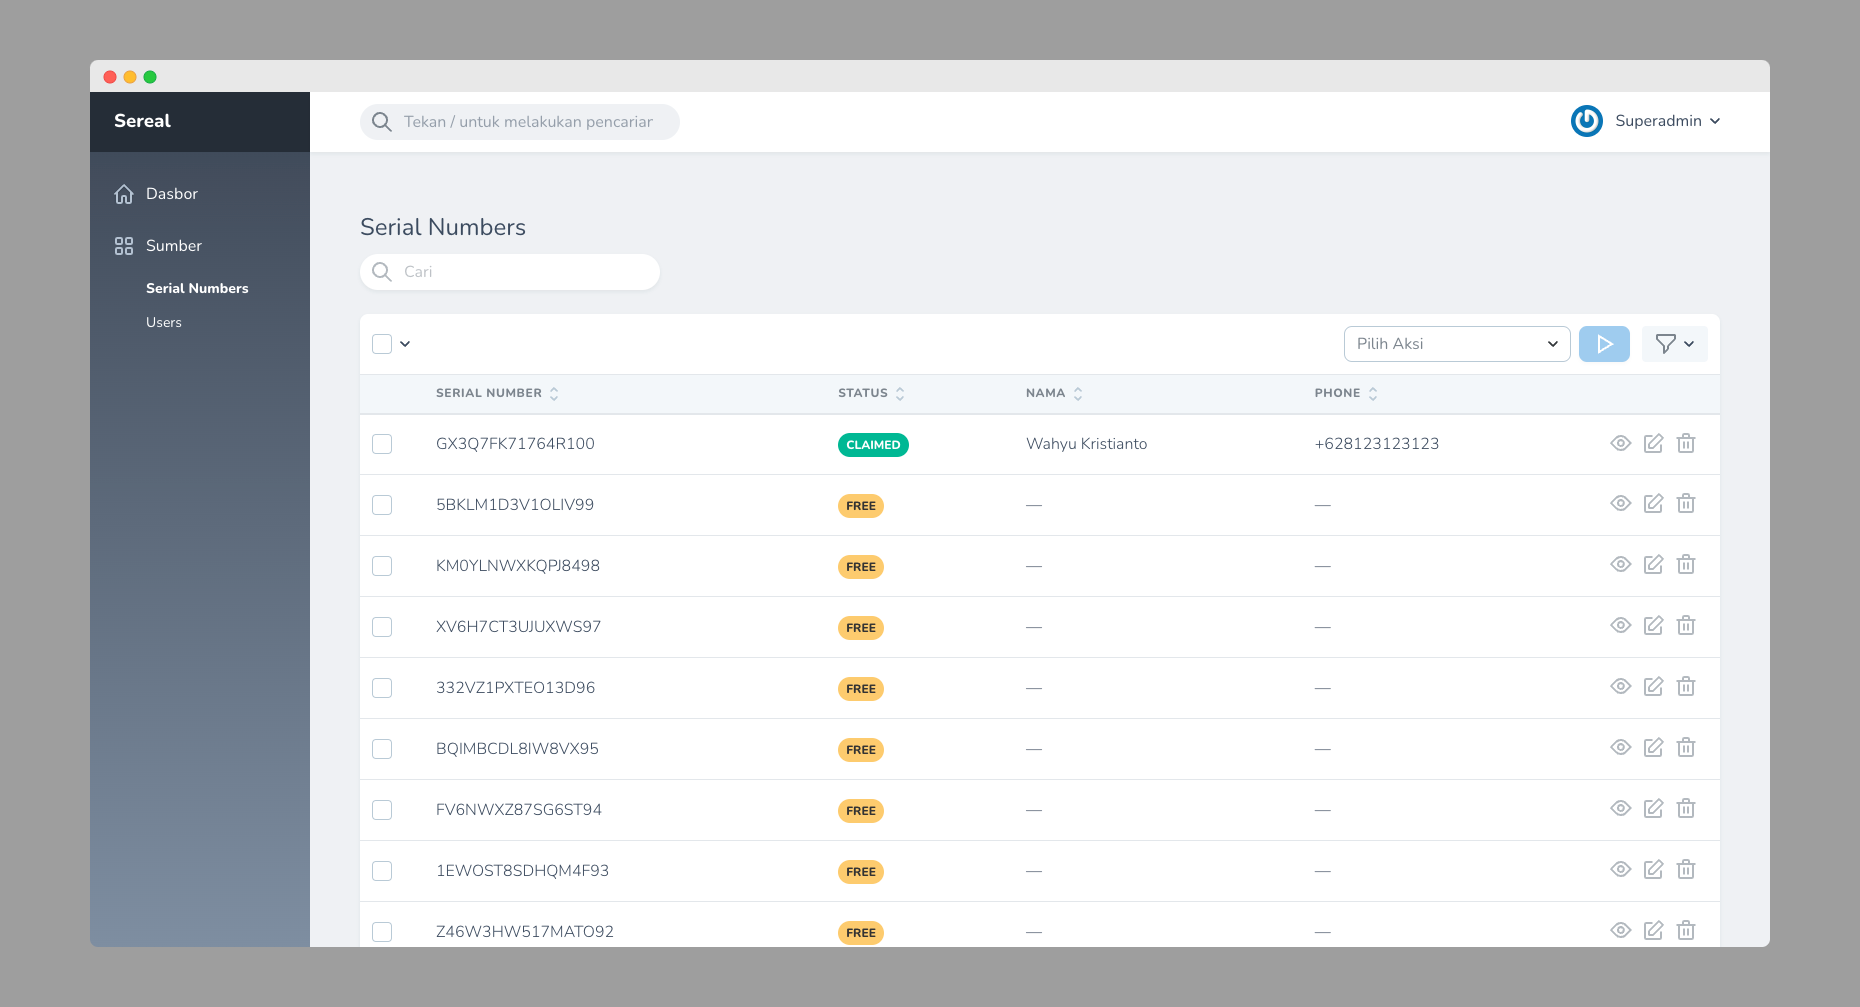Viewport: 1860px width, 1007px height.
Task: Sort by Serial Number column
Action: (x=497, y=393)
